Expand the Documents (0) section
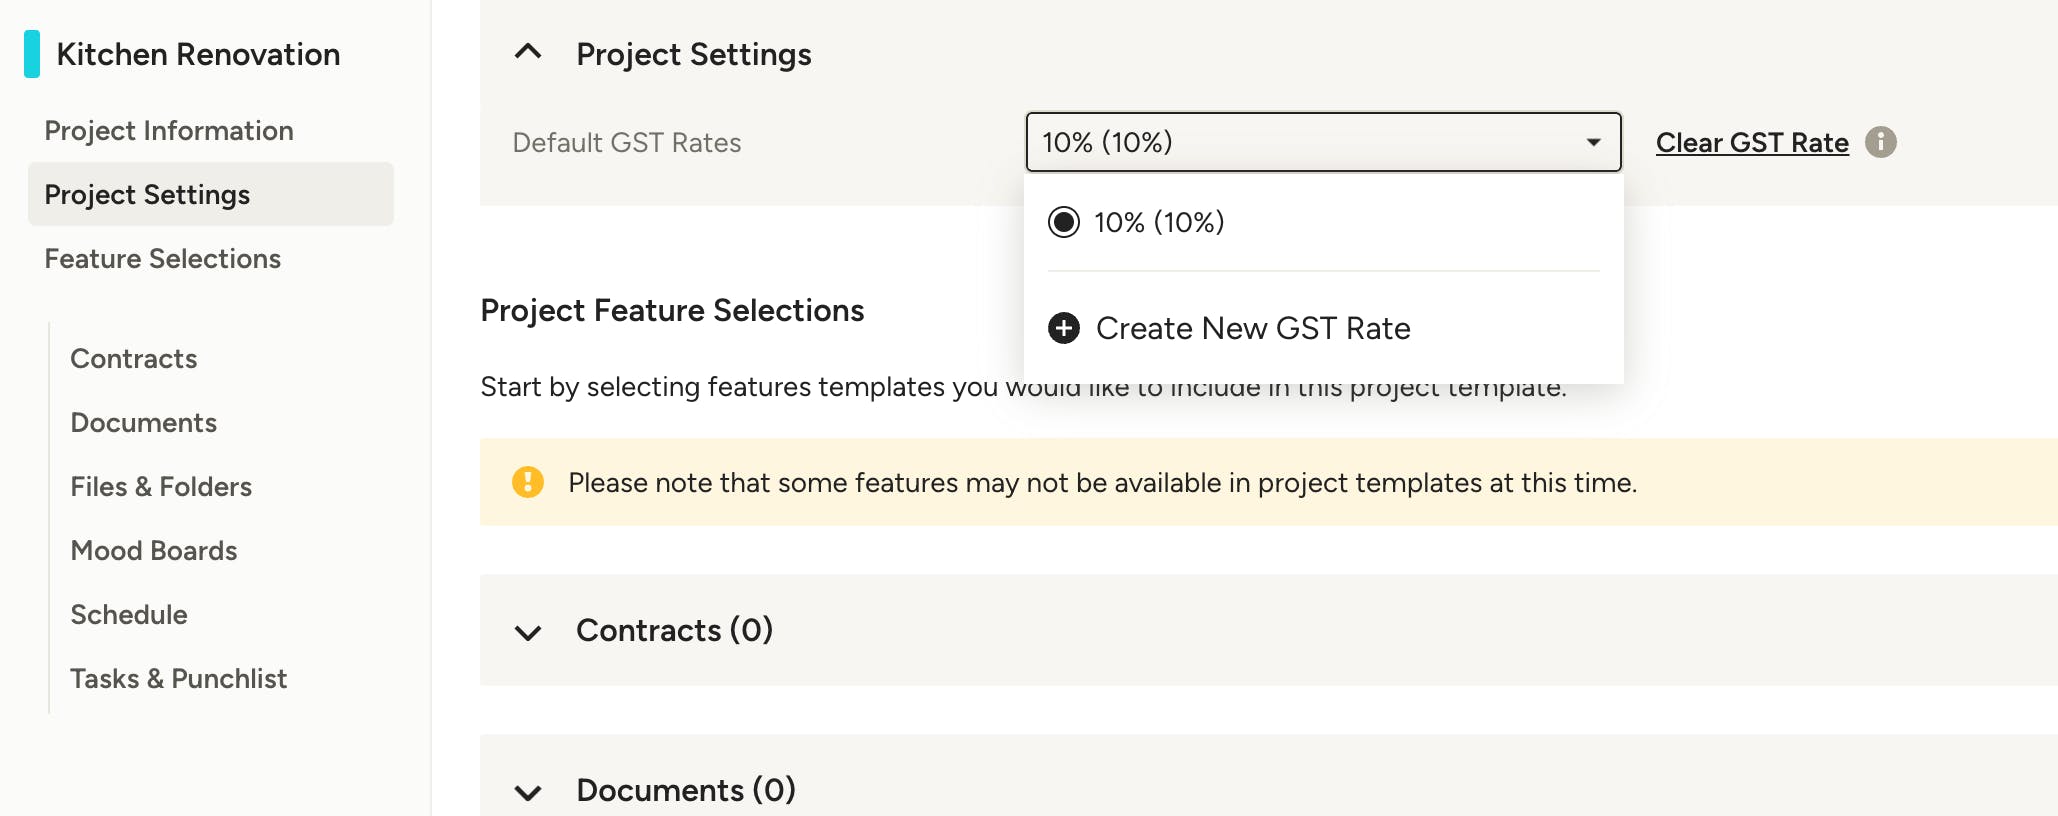Screen dimensions: 2058x816 (x=528, y=792)
